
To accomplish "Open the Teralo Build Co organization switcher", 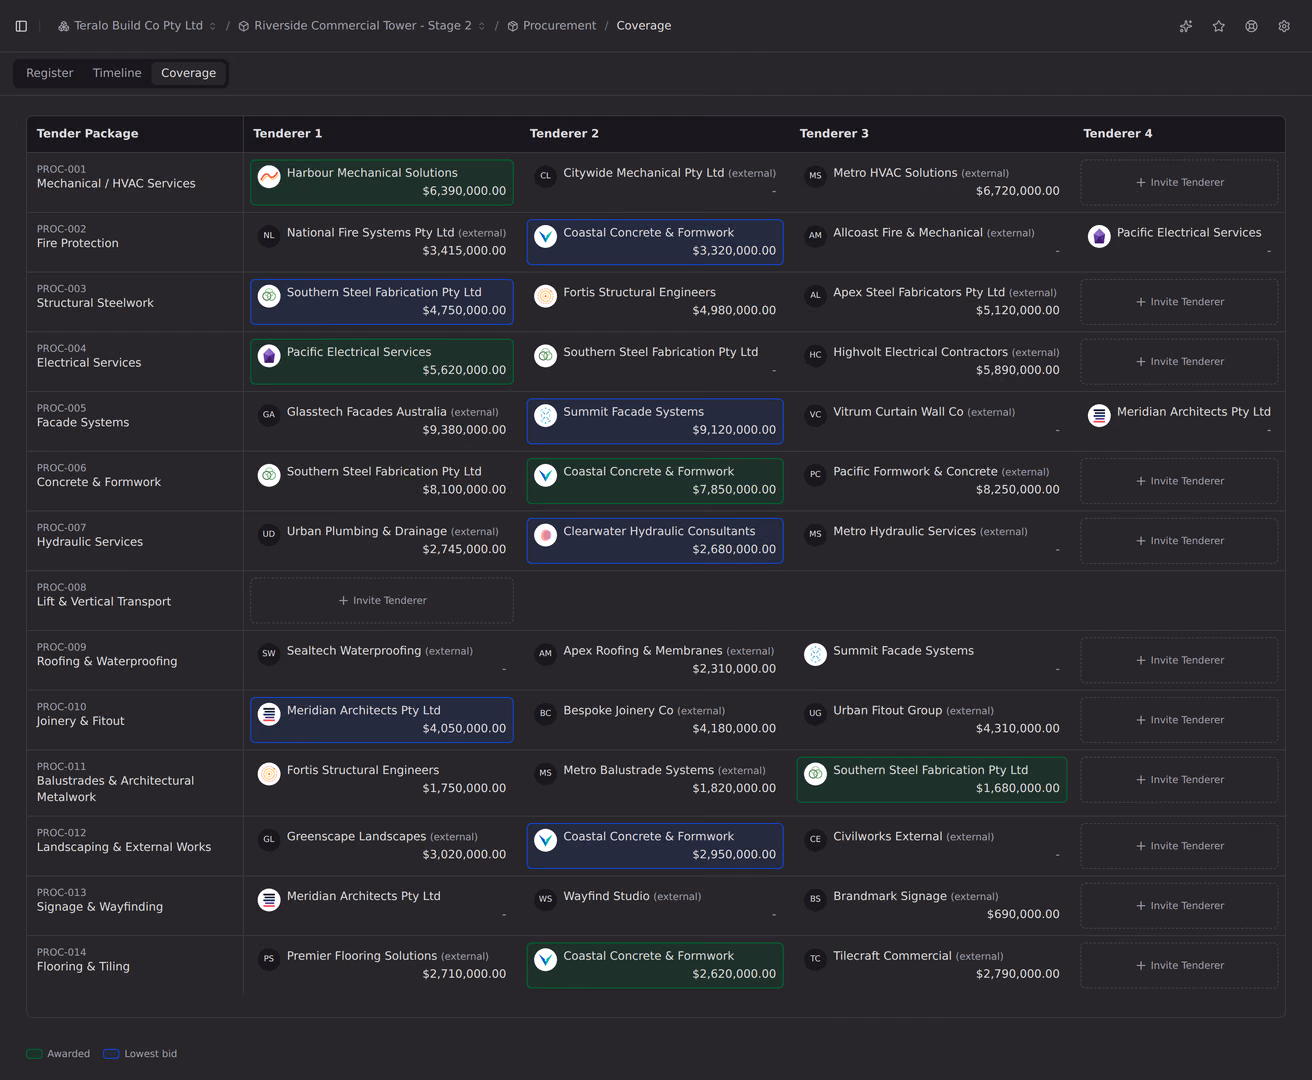I will [137, 26].
